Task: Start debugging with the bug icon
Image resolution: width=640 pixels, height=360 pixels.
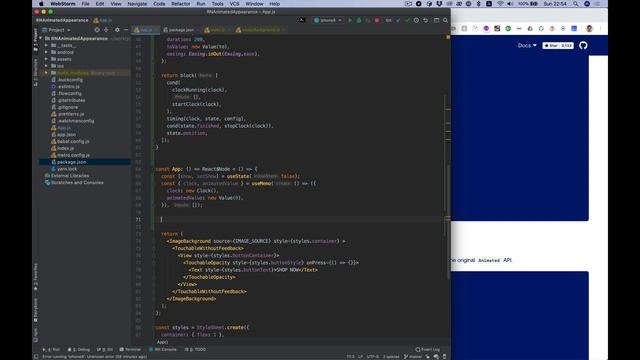Action: (359, 20)
